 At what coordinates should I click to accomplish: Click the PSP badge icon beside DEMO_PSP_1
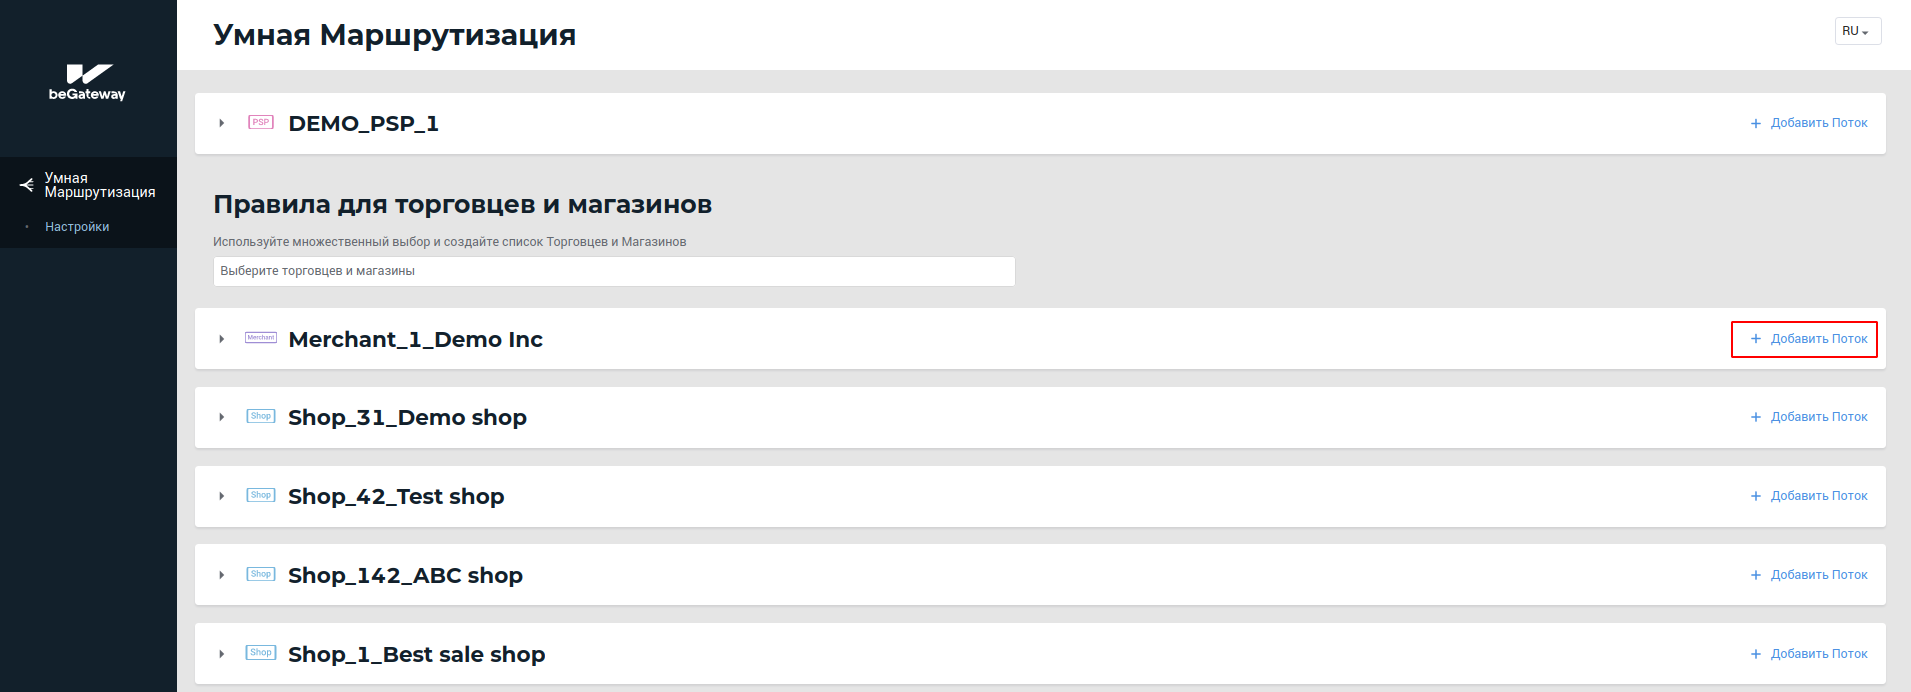(261, 123)
